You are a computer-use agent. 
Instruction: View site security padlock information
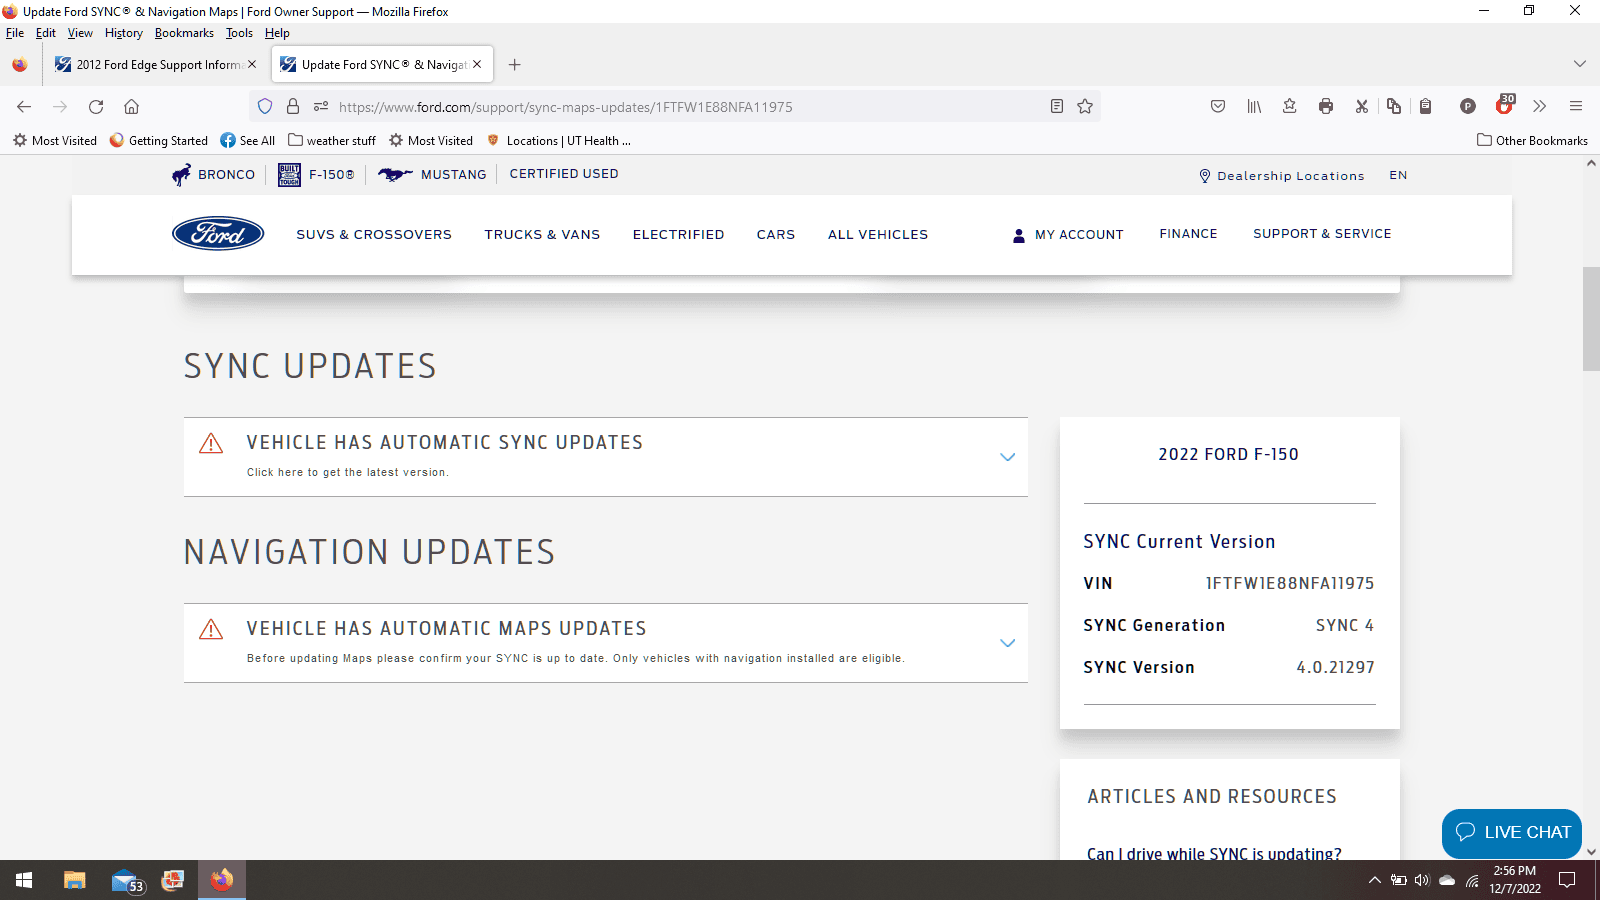293,107
